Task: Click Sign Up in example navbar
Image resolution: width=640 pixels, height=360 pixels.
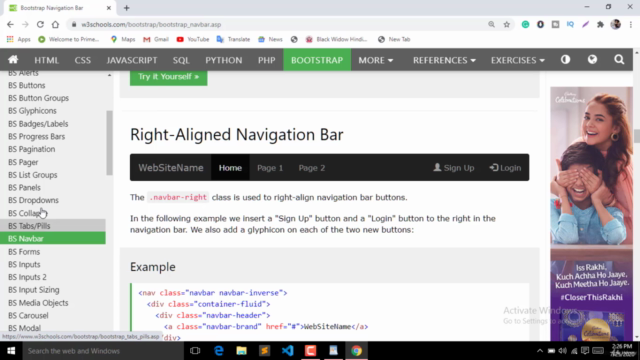Action: click(x=453, y=168)
